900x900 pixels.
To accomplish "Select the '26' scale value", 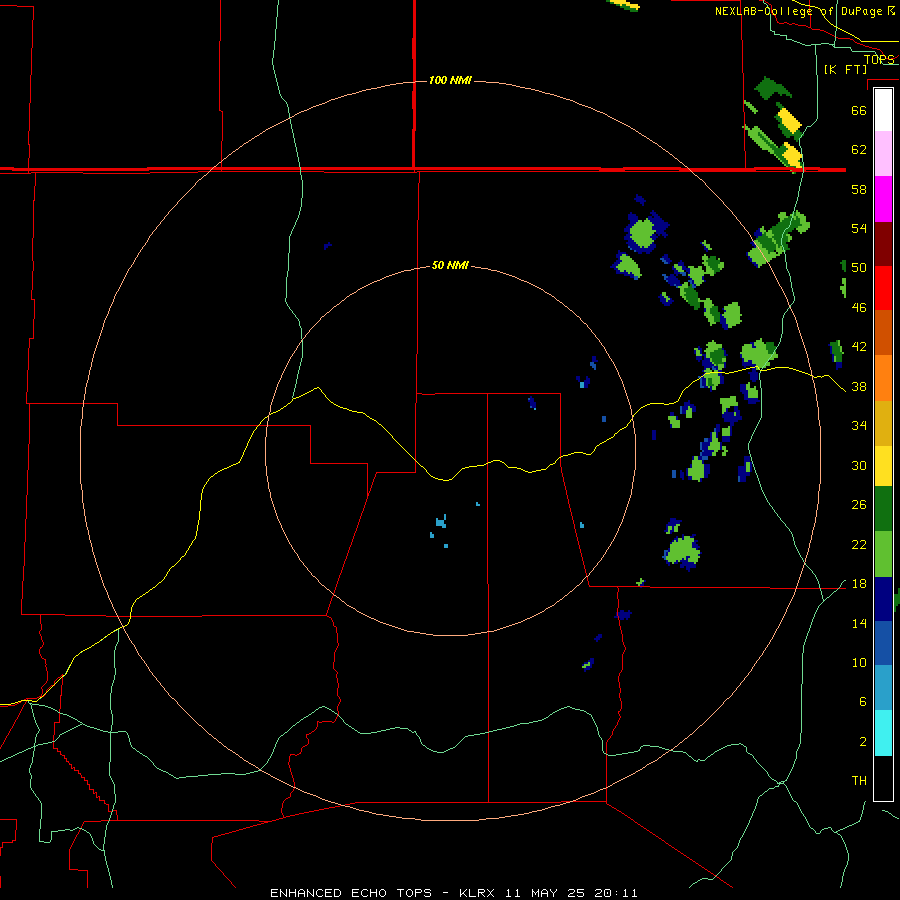I will 859,505.
